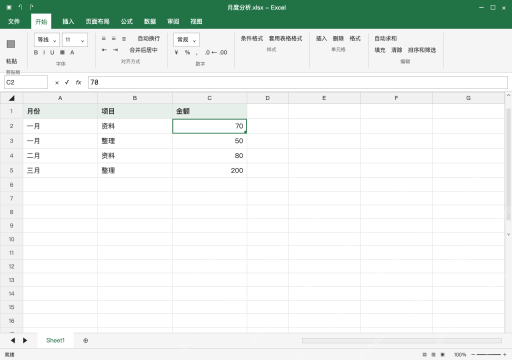Open 格式 cell format menu

[x=355, y=39]
